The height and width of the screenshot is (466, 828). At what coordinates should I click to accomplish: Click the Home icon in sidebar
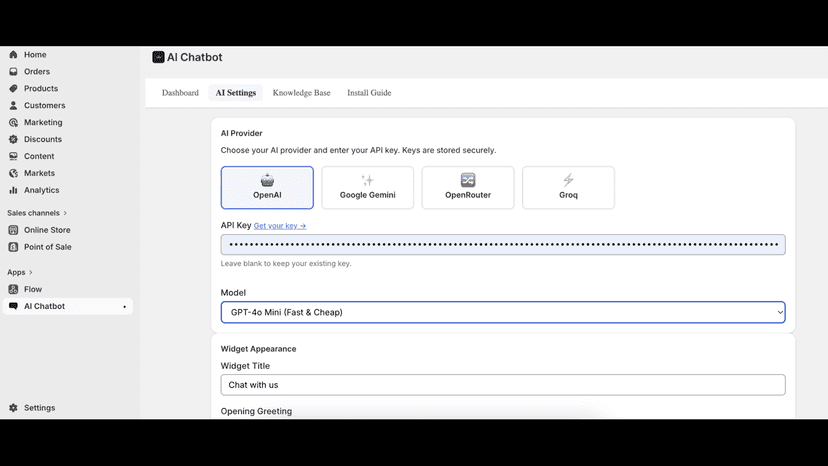[13, 54]
